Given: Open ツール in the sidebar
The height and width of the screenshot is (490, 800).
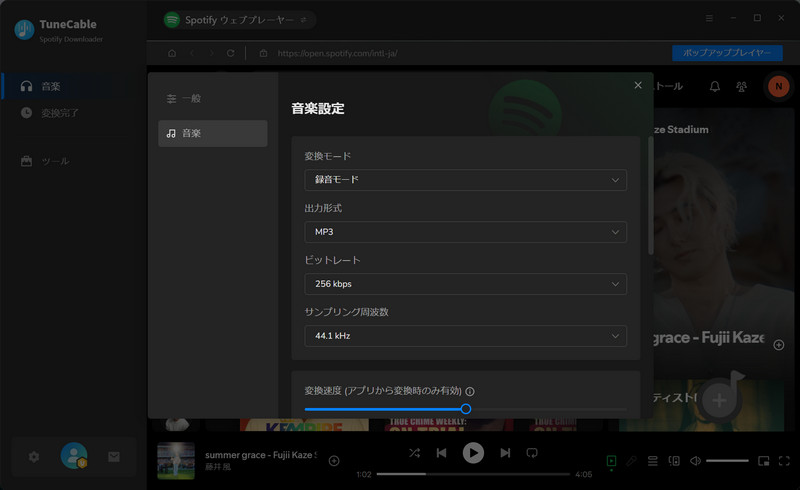Looking at the screenshot, I should (73, 161).
